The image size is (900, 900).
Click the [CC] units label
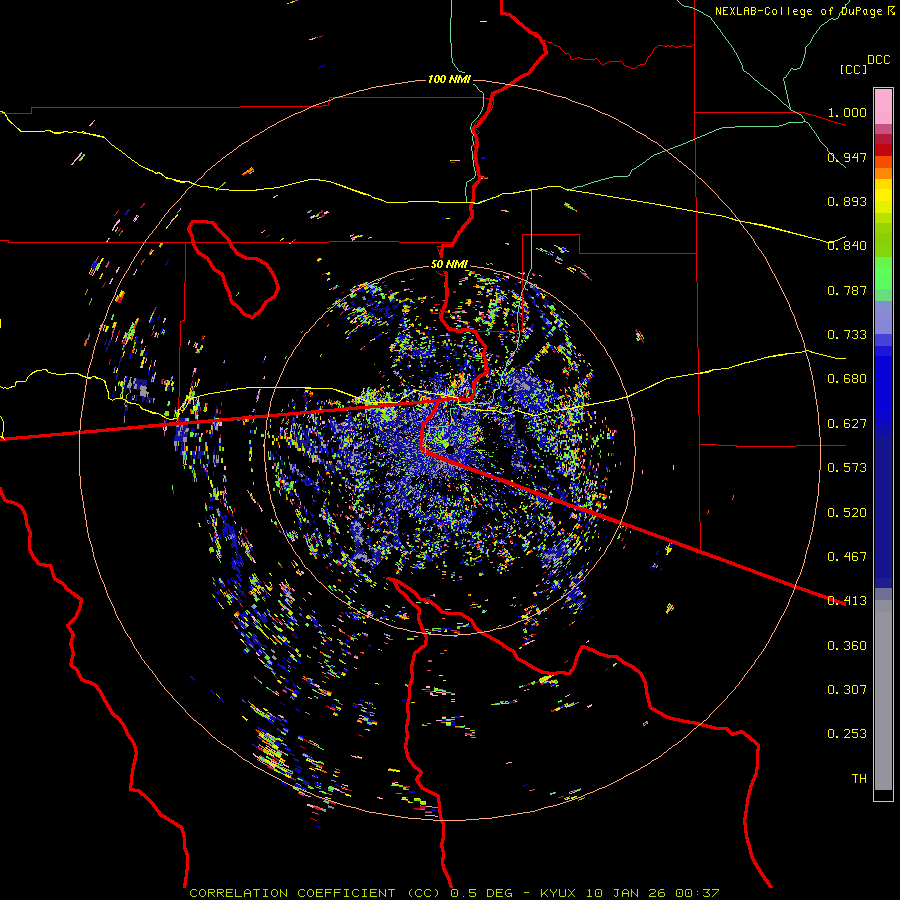coord(853,69)
